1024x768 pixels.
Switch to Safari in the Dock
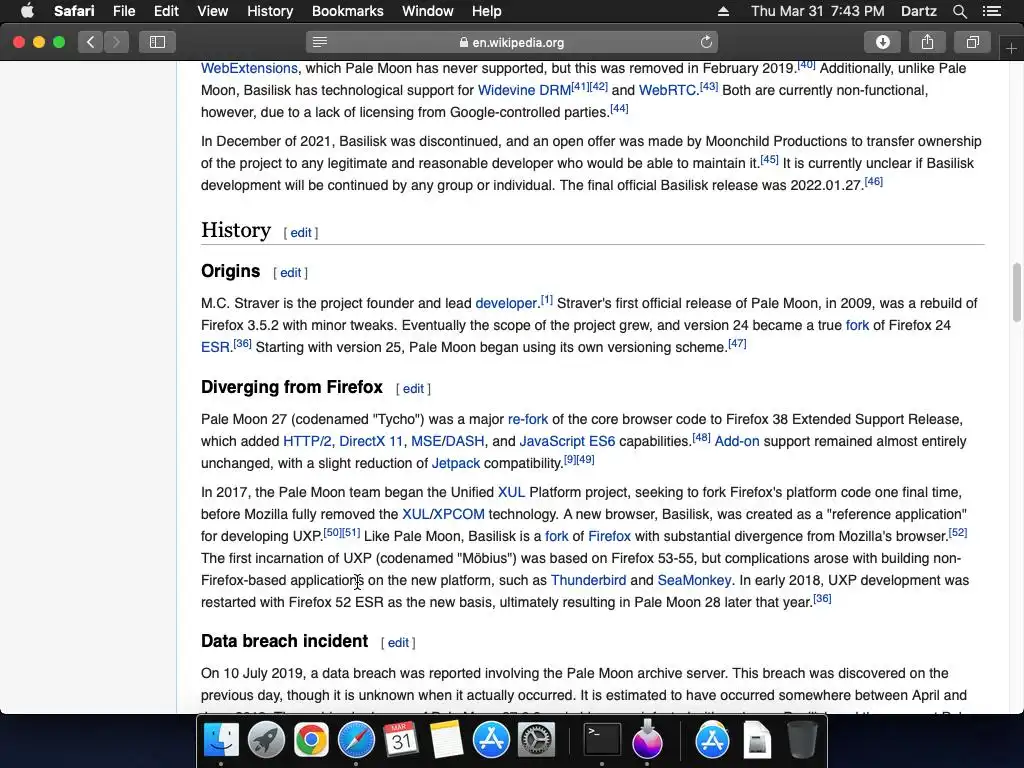point(356,740)
